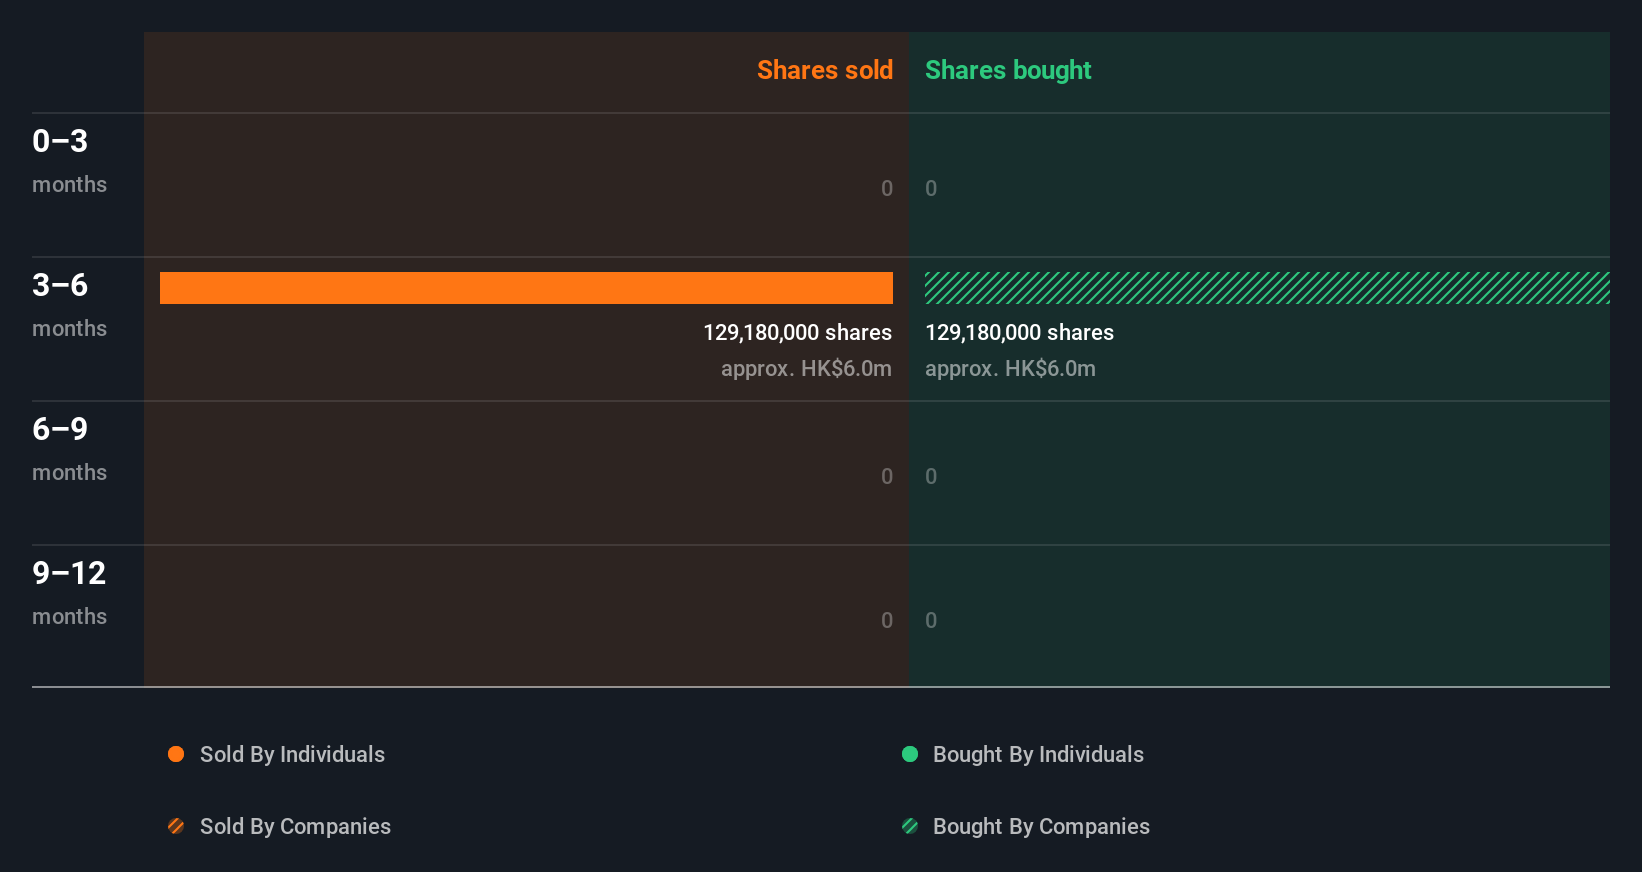Click the orange Sold By Individuals dot
Screen dimensions: 1642x872
coord(176,754)
